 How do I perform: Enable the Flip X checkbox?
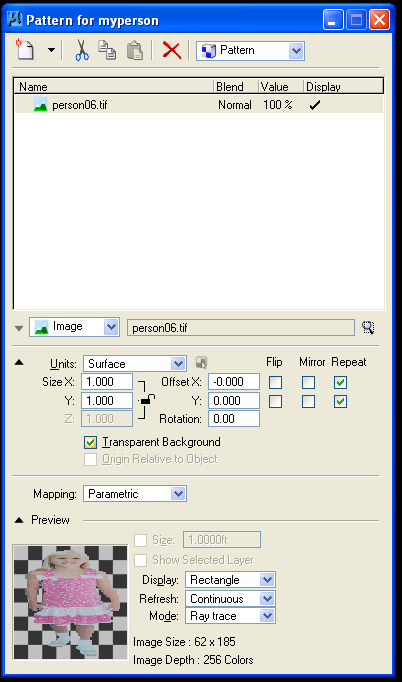275,382
